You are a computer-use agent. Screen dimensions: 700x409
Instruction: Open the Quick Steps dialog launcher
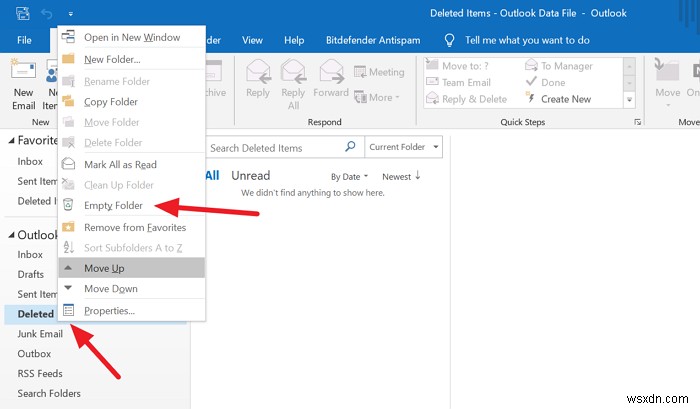pyautogui.click(x=638, y=122)
